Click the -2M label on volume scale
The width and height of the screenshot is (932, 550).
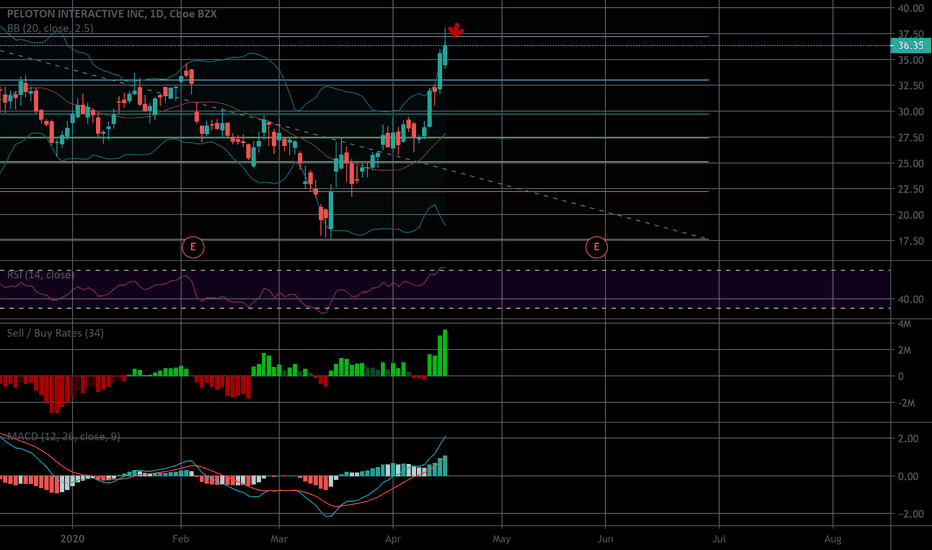pos(906,403)
